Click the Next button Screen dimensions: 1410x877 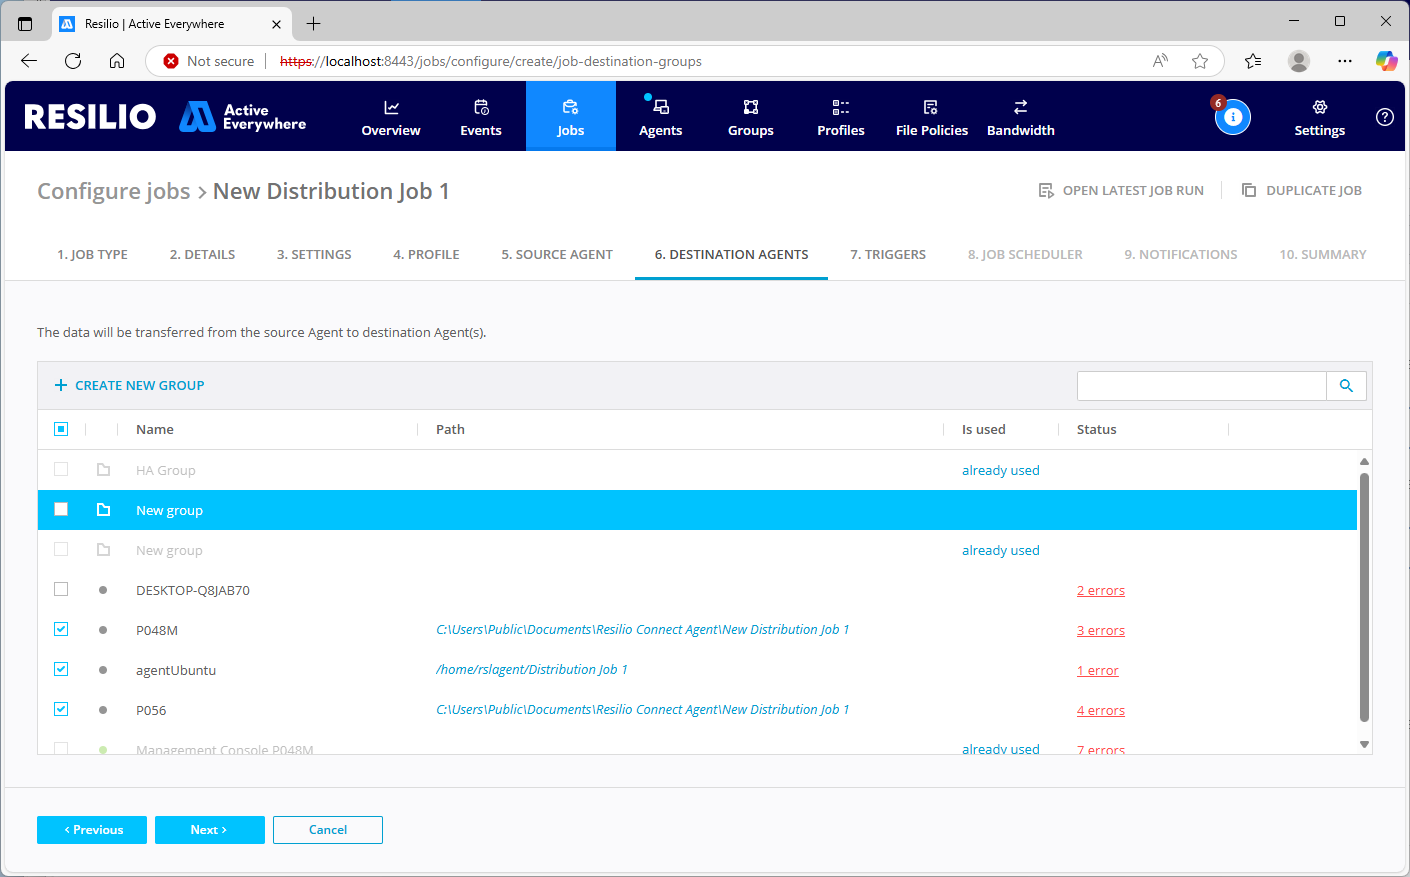click(x=209, y=830)
